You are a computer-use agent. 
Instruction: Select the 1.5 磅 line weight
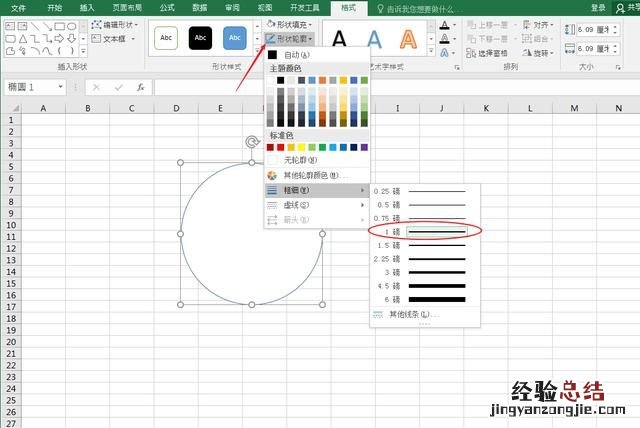point(424,245)
